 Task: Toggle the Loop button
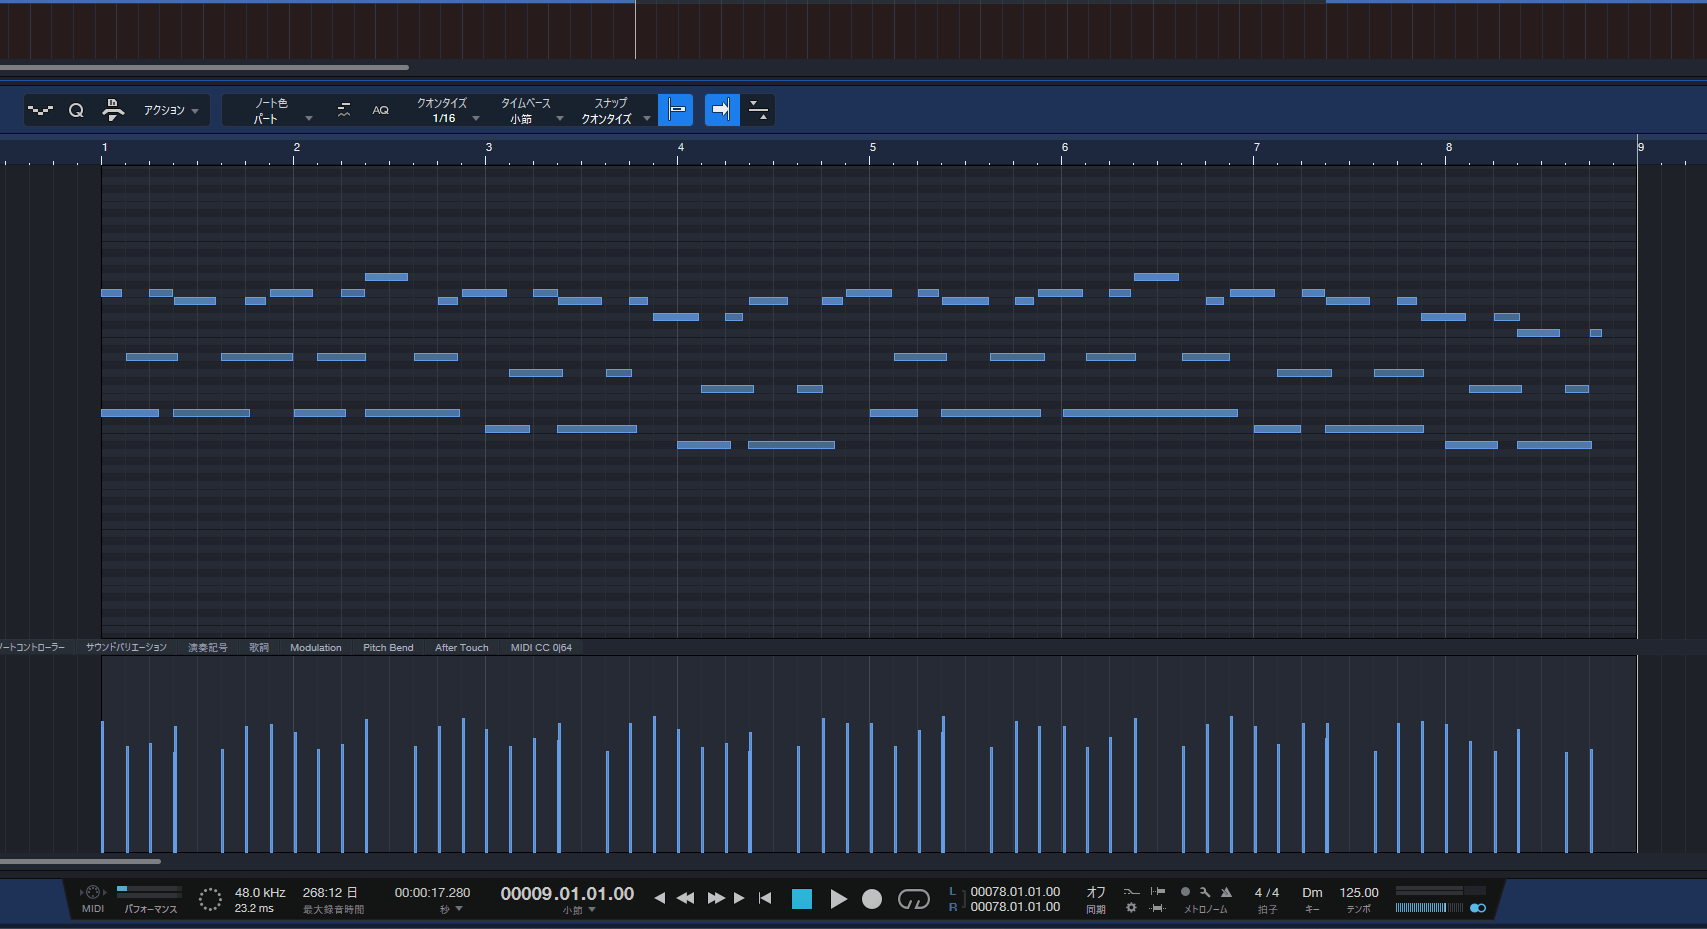coord(914,899)
